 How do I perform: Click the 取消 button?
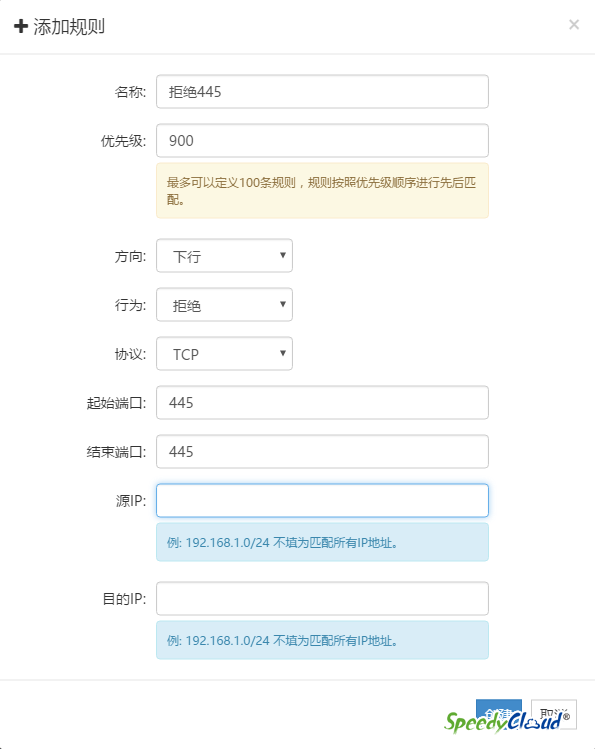click(554, 714)
